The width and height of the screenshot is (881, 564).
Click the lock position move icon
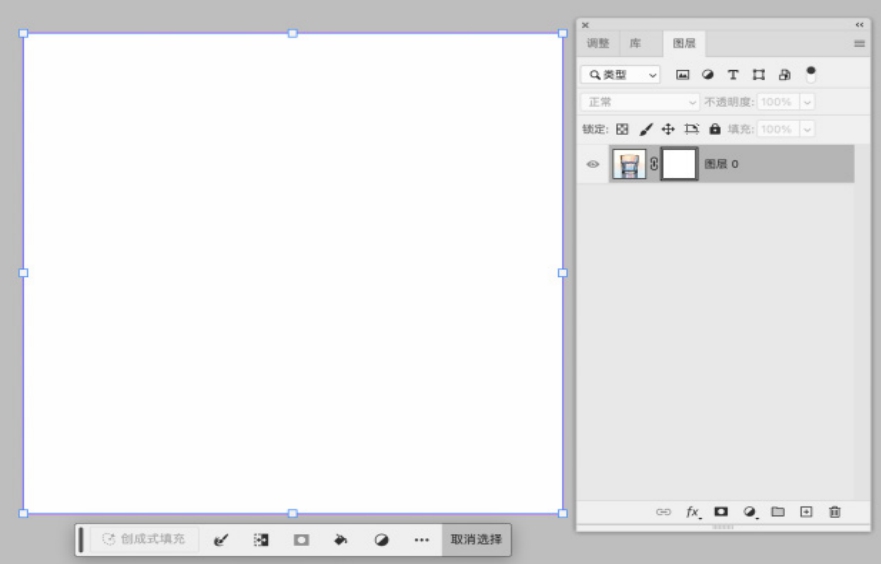pyautogui.click(x=668, y=129)
